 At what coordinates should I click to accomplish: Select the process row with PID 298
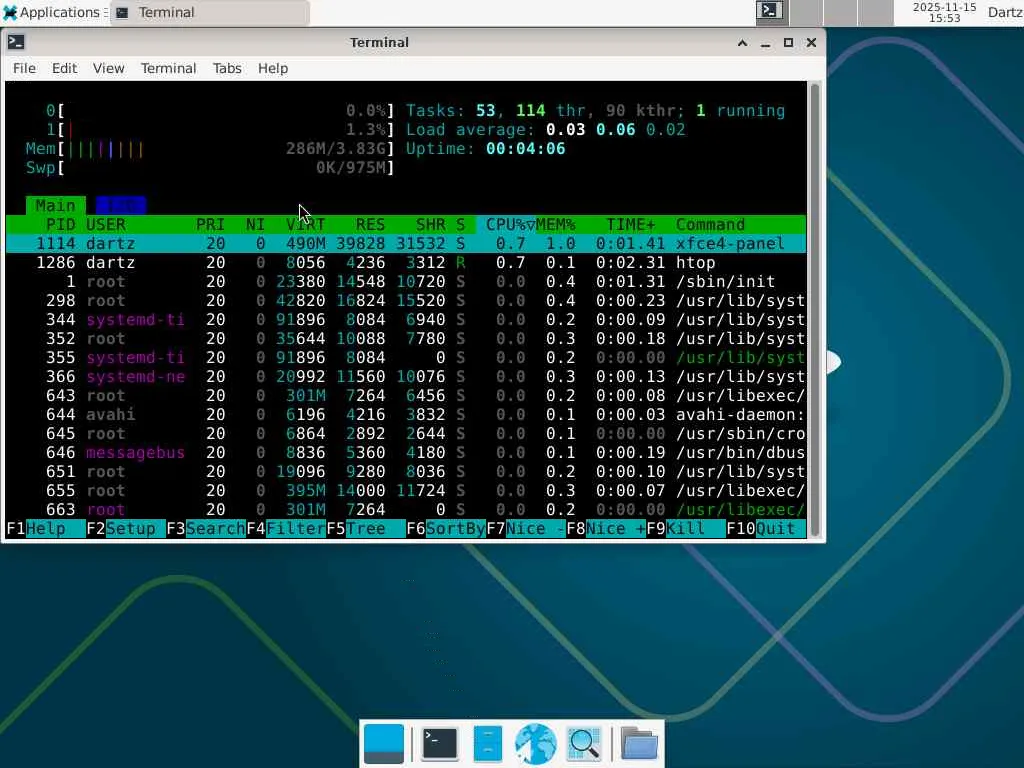(406, 300)
